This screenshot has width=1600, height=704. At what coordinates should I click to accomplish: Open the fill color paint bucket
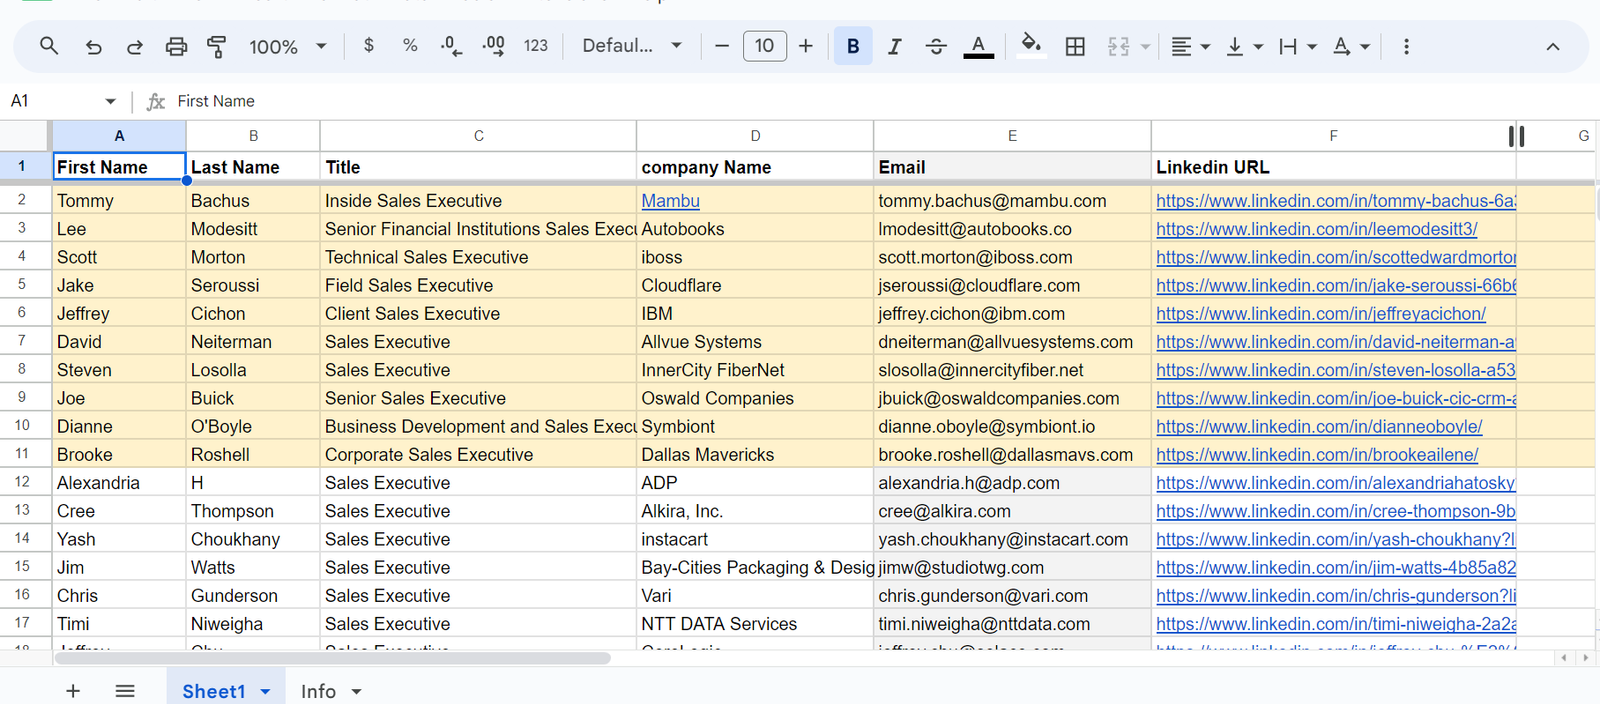coord(1031,46)
